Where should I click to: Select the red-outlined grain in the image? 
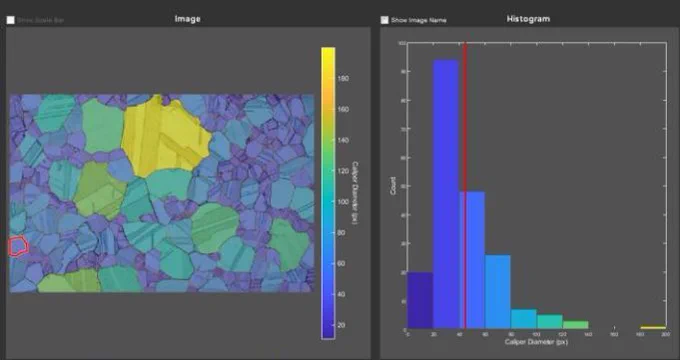point(19,246)
